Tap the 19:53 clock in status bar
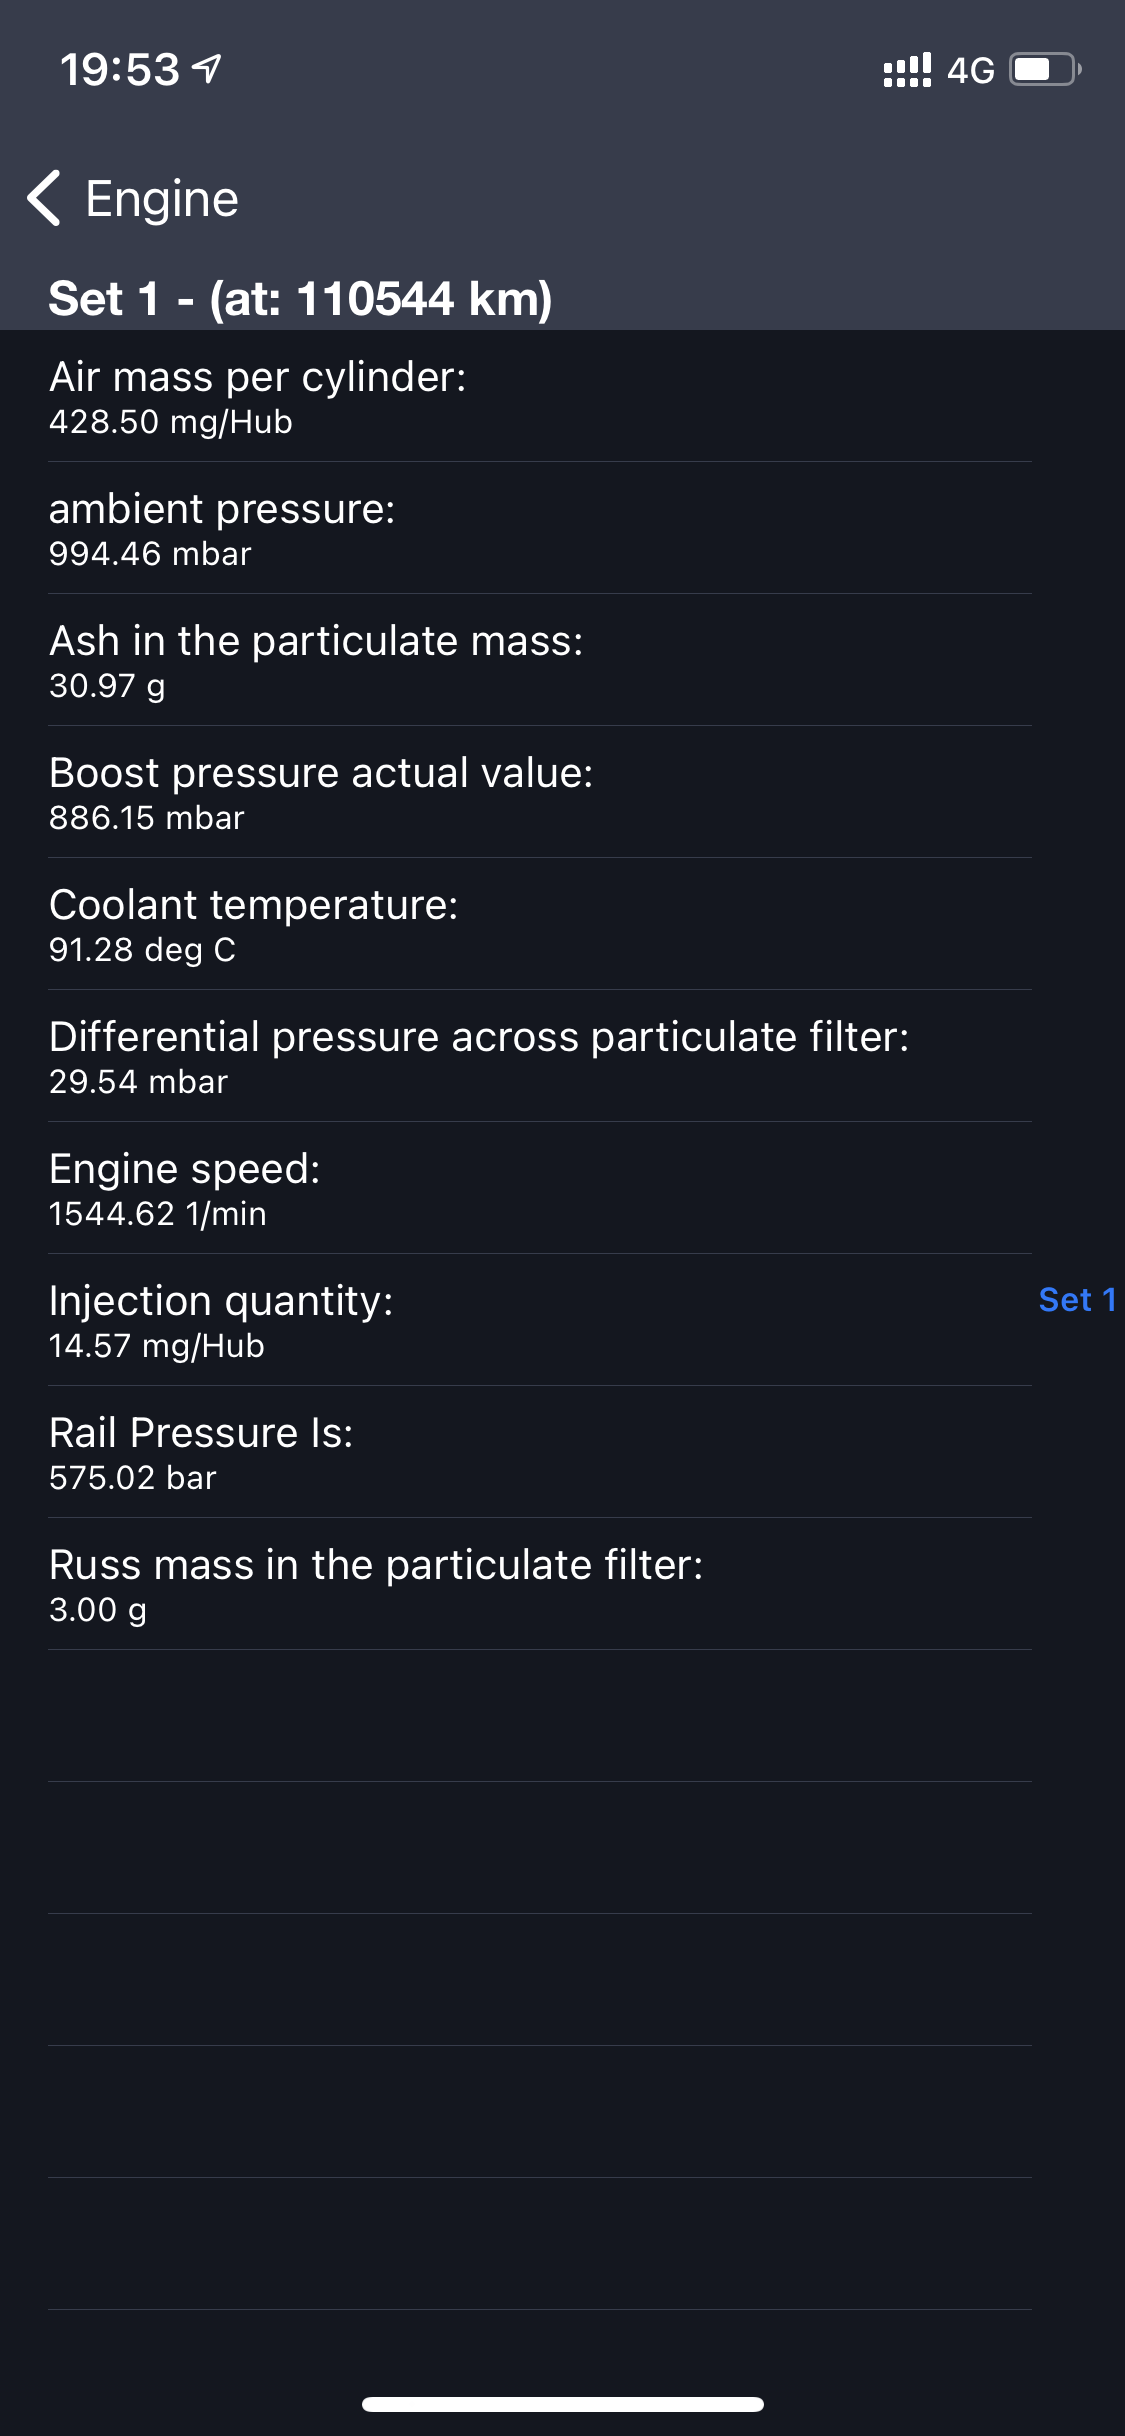The width and height of the screenshot is (1125, 2436). coord(119,70)
